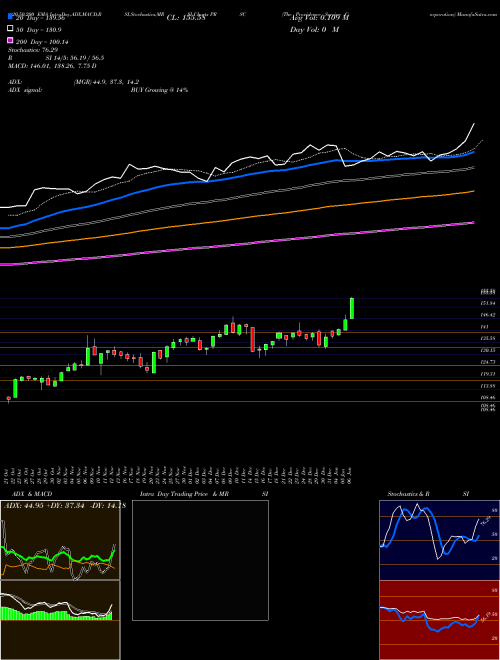The height and width of the screenshot is (660, 500).
Task: Click the BUY Growing @ 14% signal
Action: pyautogui.click(x=159, y=90)
